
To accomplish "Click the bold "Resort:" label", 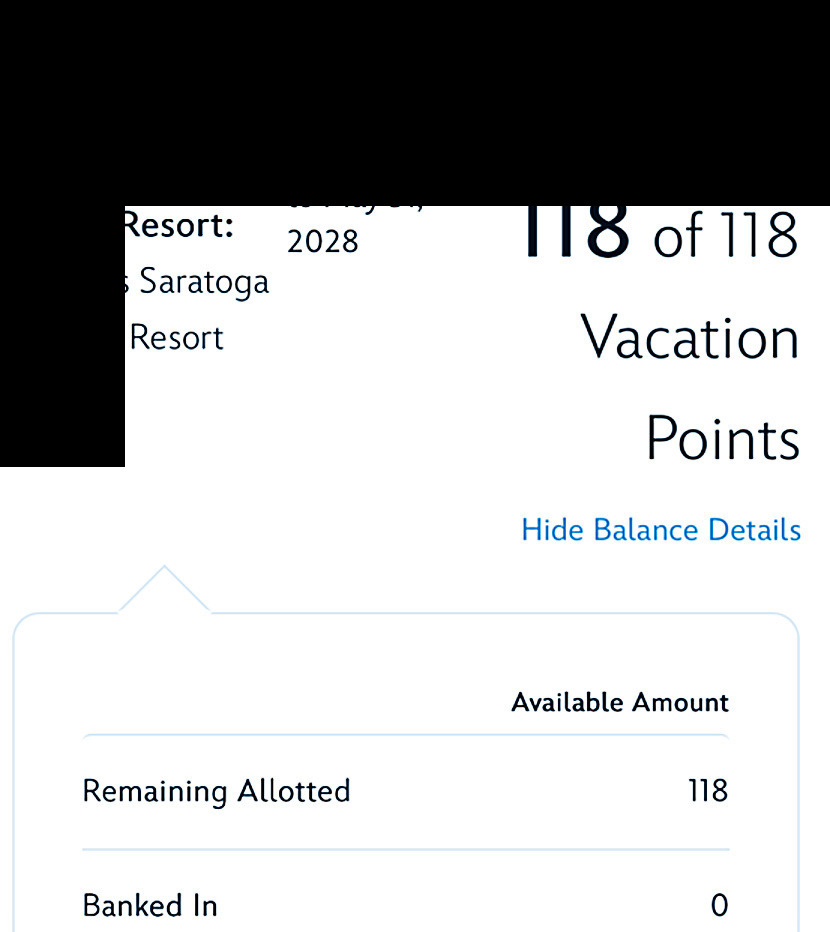I will click(178, 226).
